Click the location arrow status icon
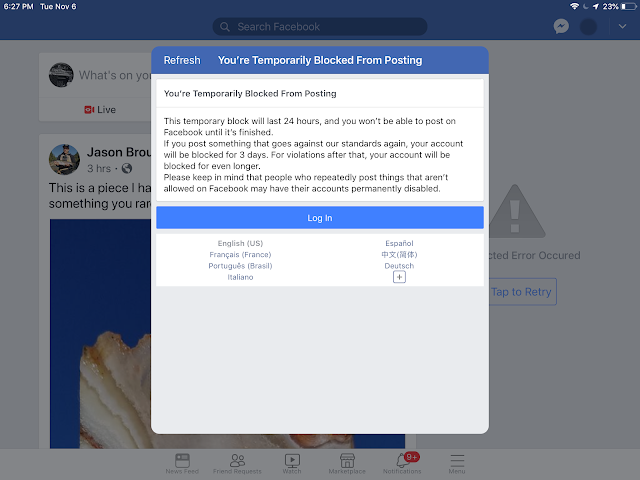 tap(596, 6)
